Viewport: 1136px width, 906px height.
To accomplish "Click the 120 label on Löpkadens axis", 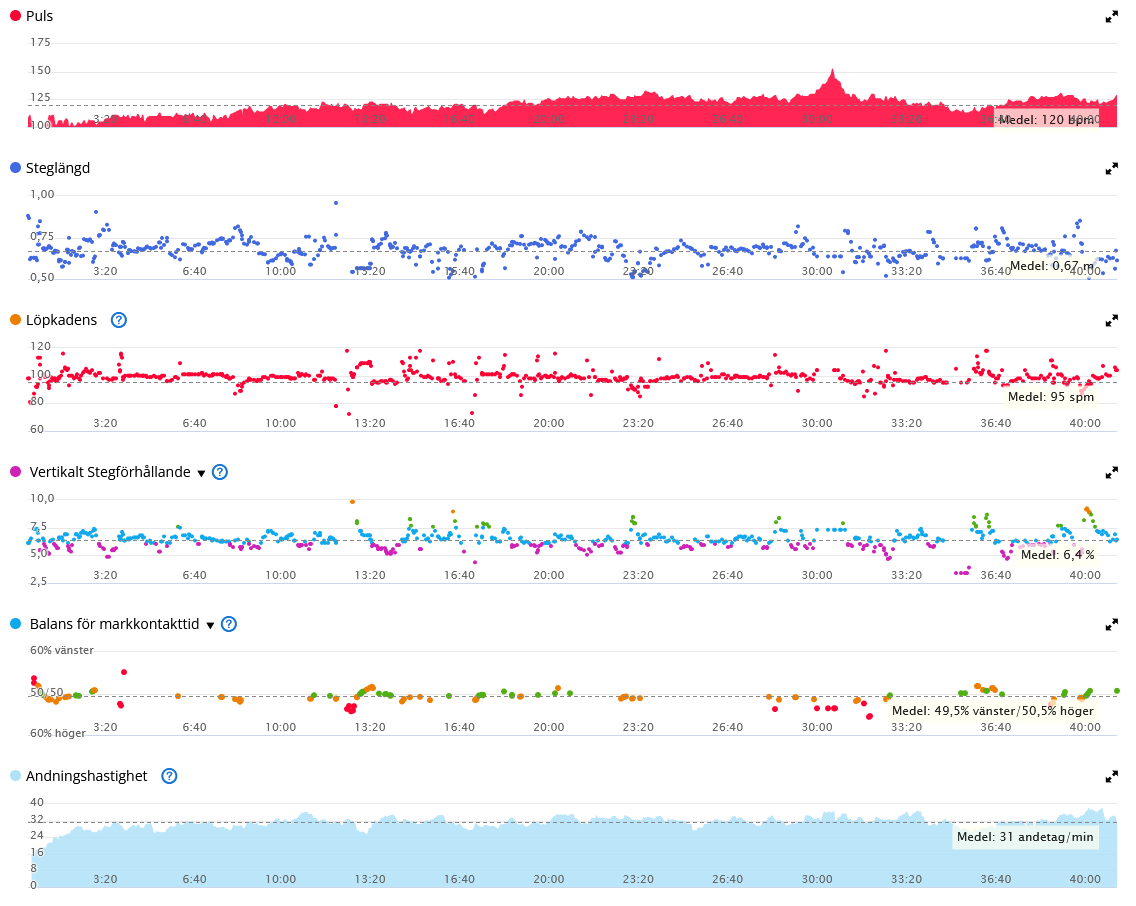I will click(x=41, y=346).
